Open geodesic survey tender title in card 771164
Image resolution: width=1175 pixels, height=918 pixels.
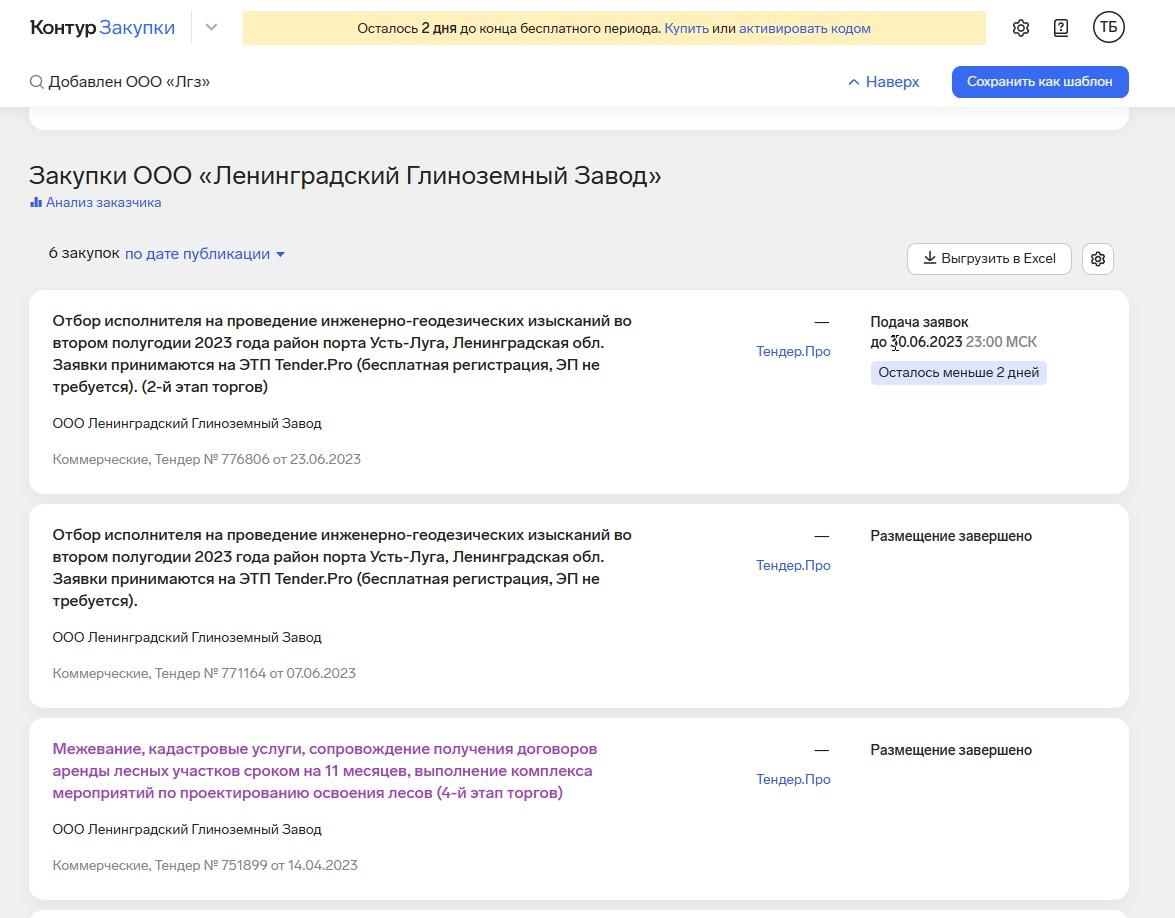(x=342, y=568)
